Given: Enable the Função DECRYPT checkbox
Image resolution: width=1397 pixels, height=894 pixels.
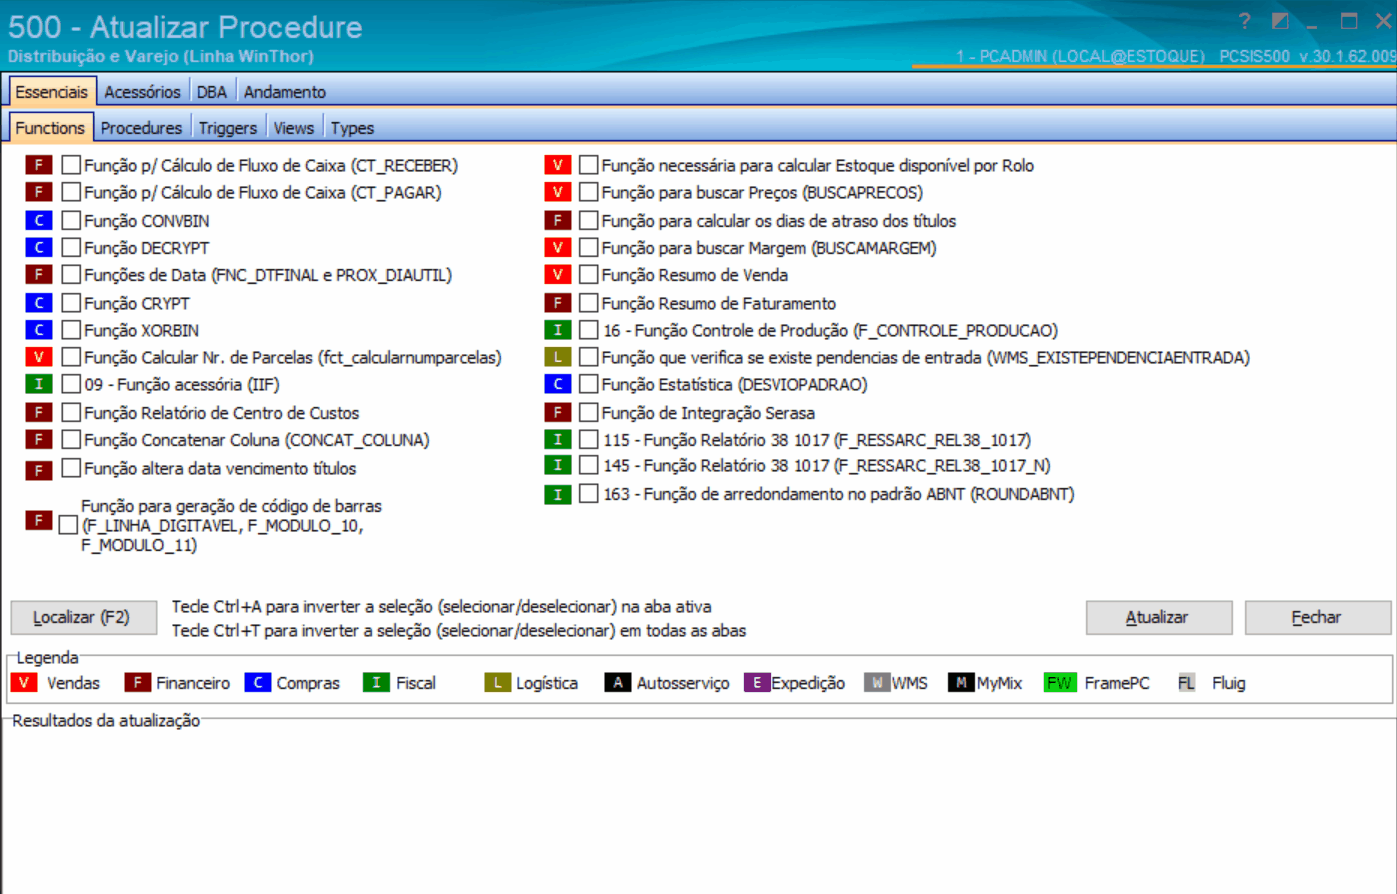Looking at the screenshot, I should (x=71, y=247).
